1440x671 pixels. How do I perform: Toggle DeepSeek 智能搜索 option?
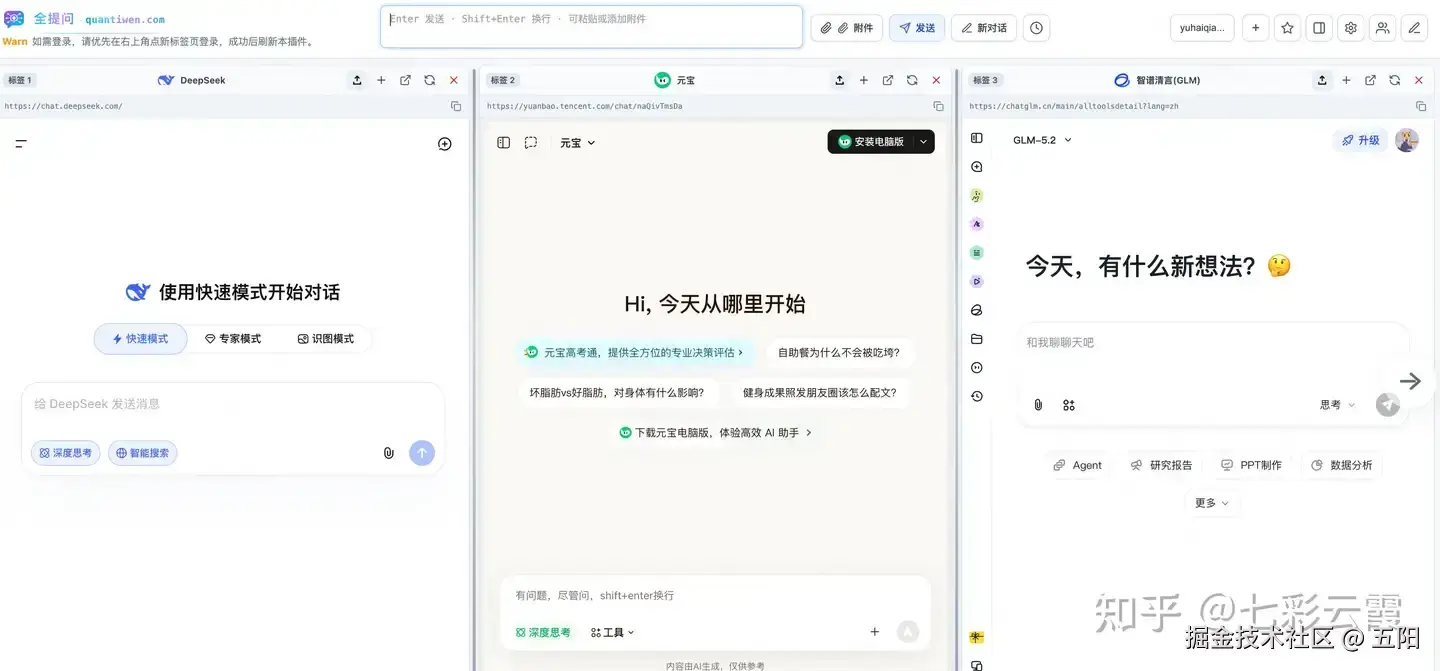pos(142,453)
